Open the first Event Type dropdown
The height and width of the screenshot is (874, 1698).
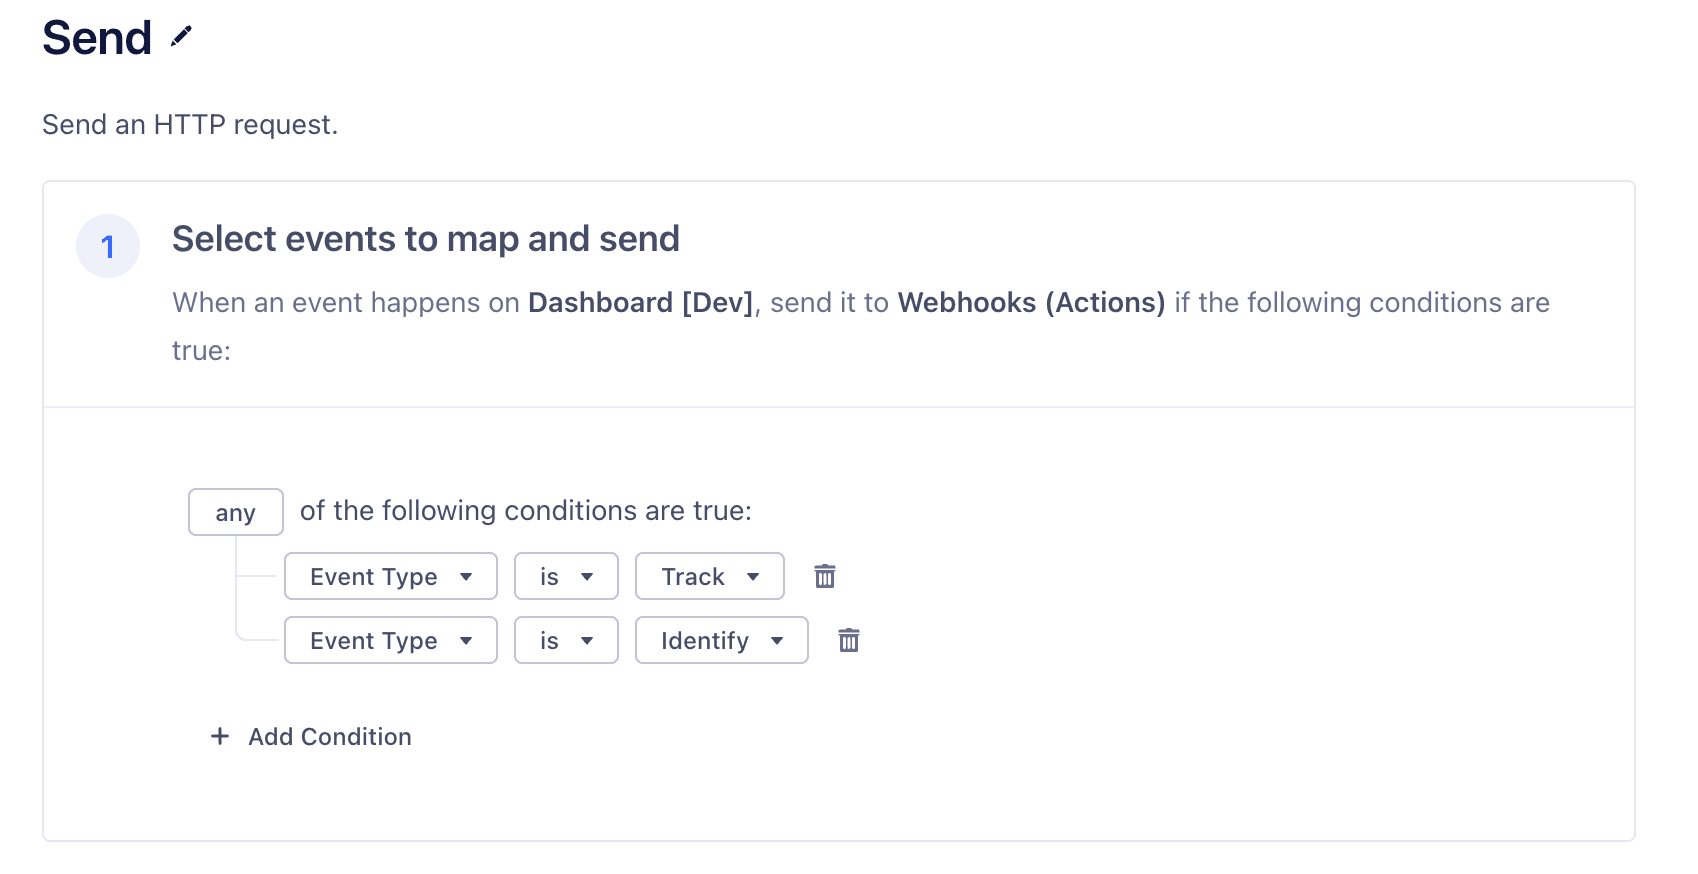(x=390, y=576)
